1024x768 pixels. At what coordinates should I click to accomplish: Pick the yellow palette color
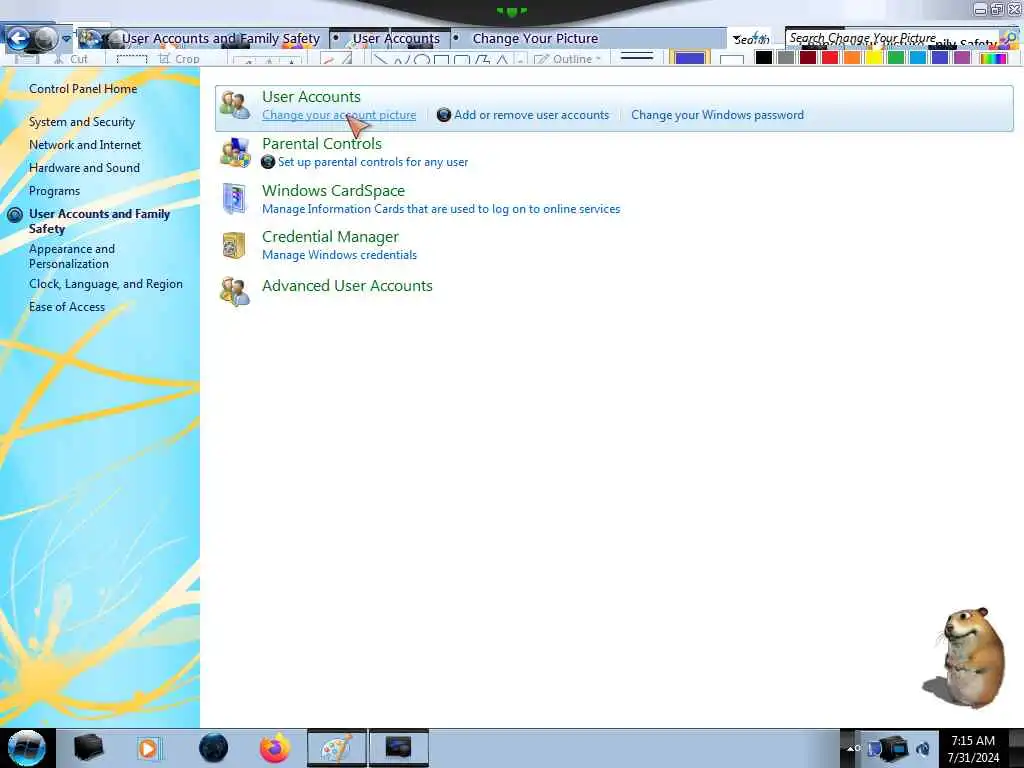874,57
